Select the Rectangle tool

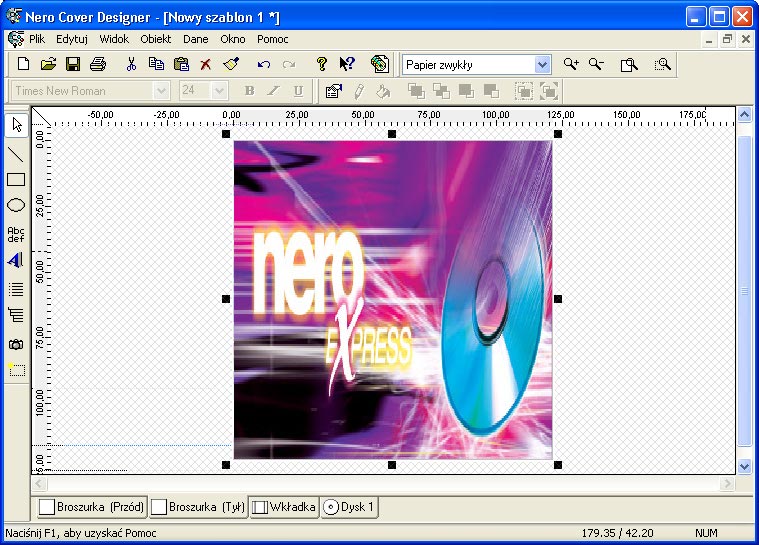coord(16,180)
